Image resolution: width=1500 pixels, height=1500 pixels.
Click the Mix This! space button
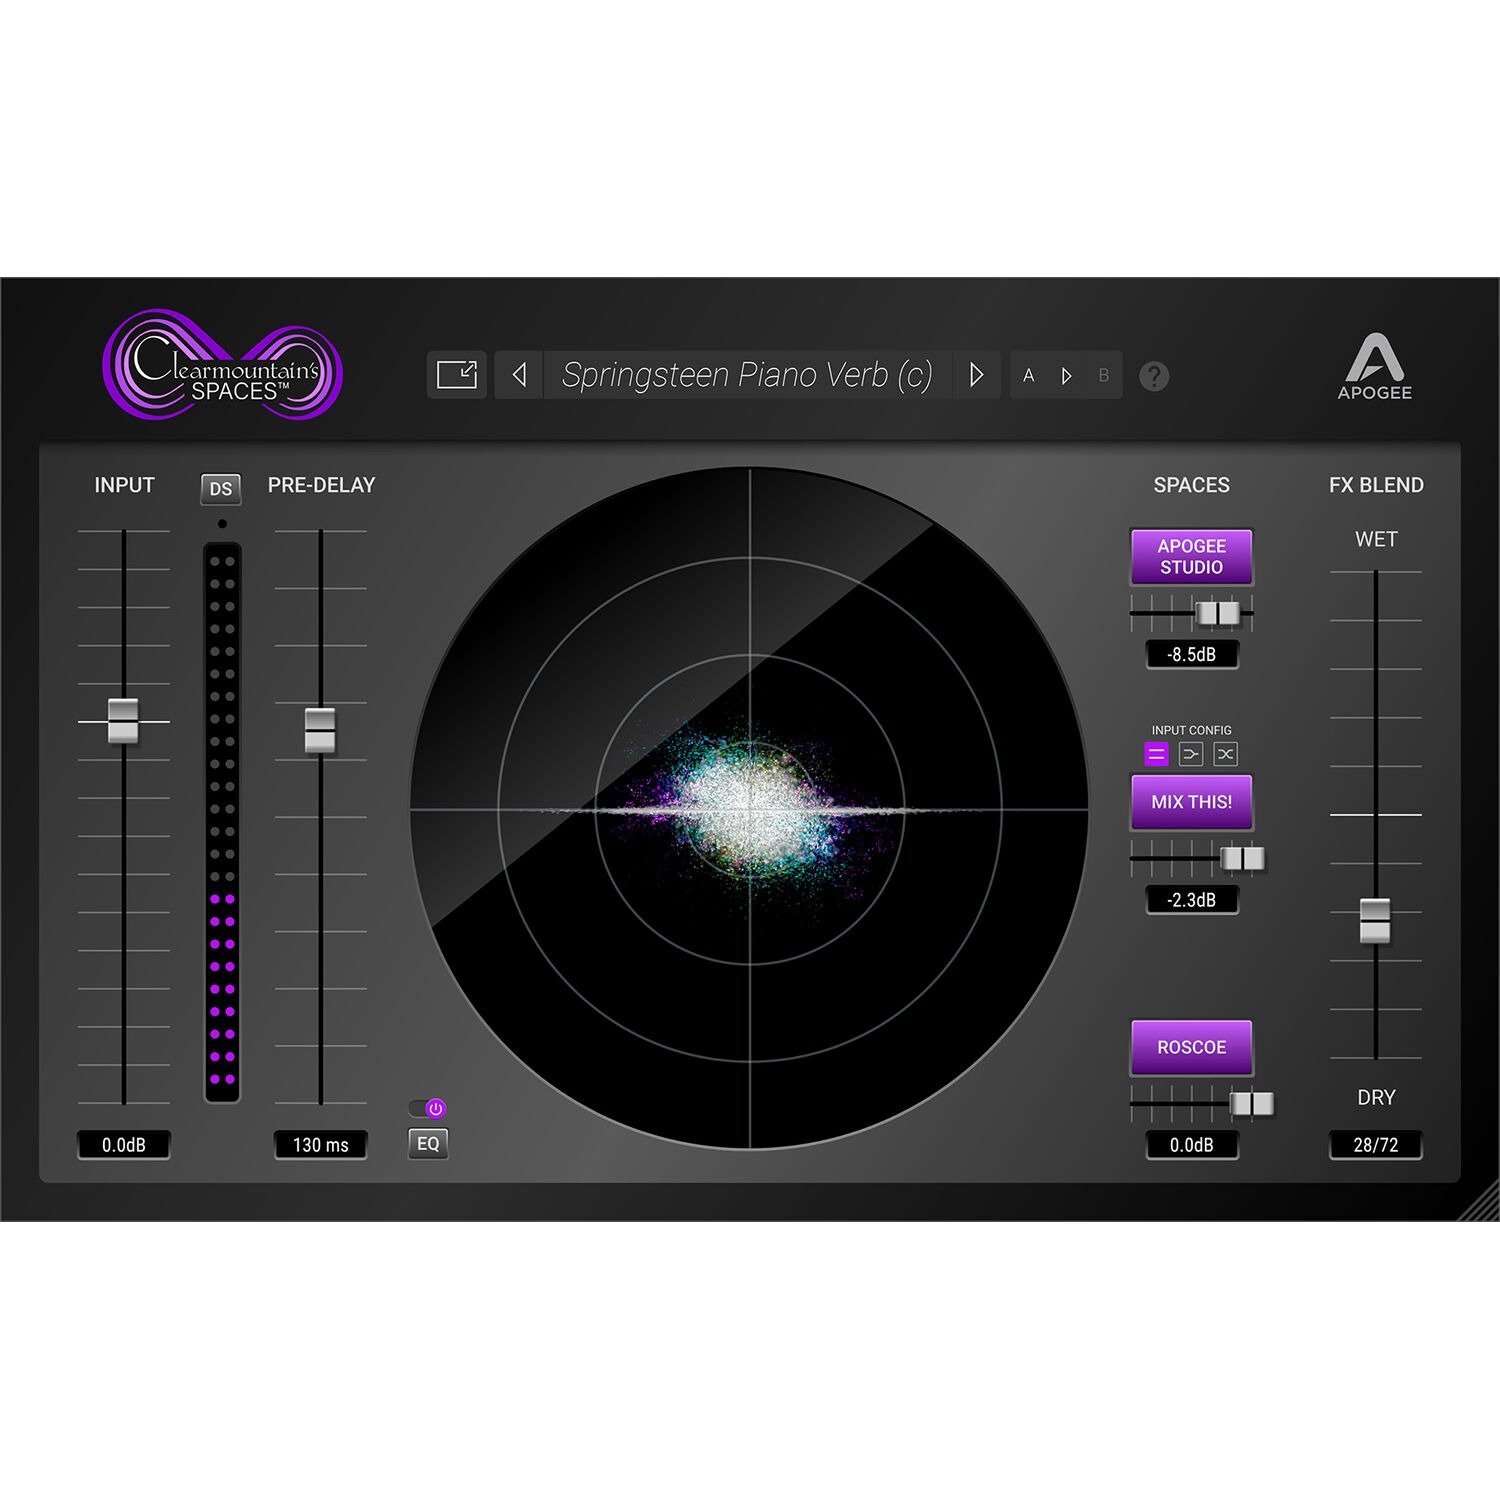[1191, 802]
